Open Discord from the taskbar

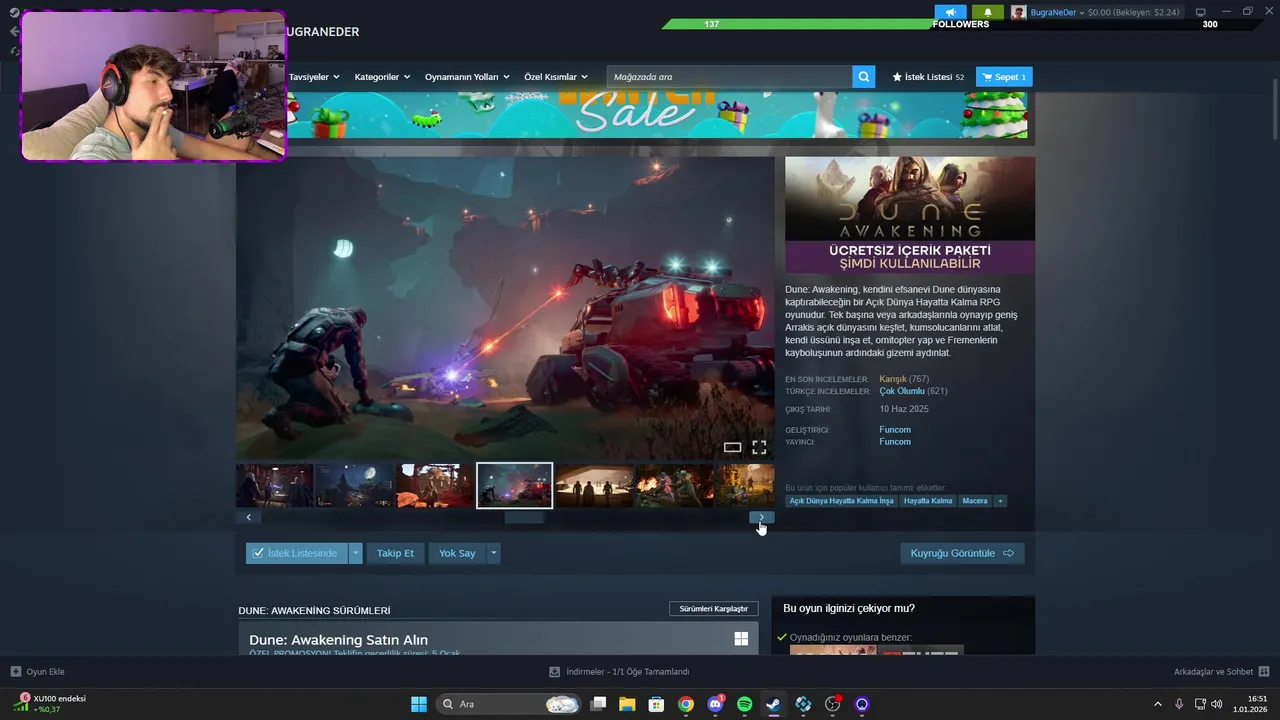pos(715,704)
